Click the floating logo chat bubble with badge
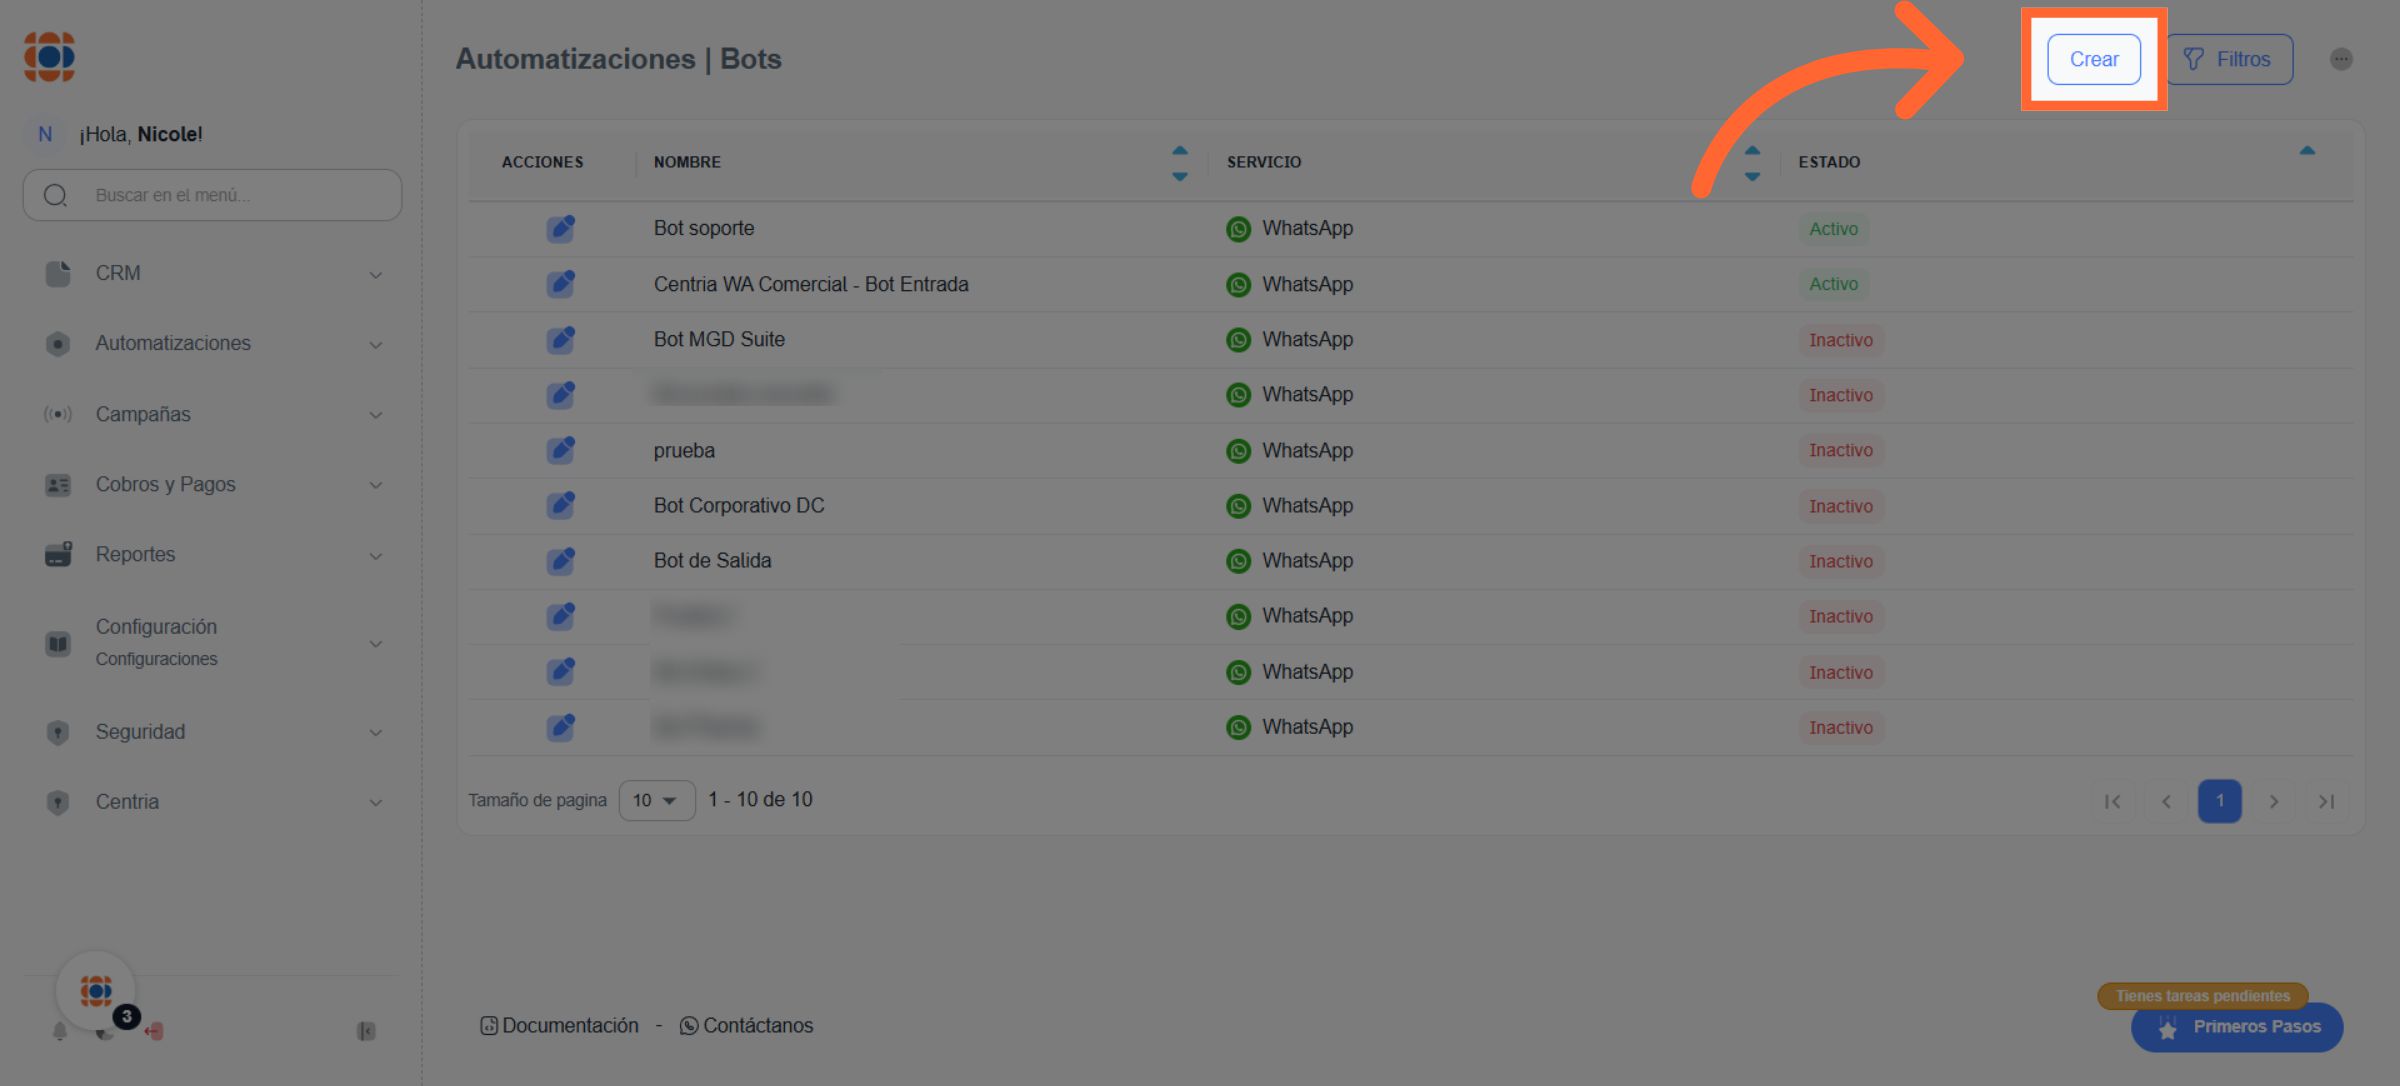2400x1086 pixels. pos(97,991)
